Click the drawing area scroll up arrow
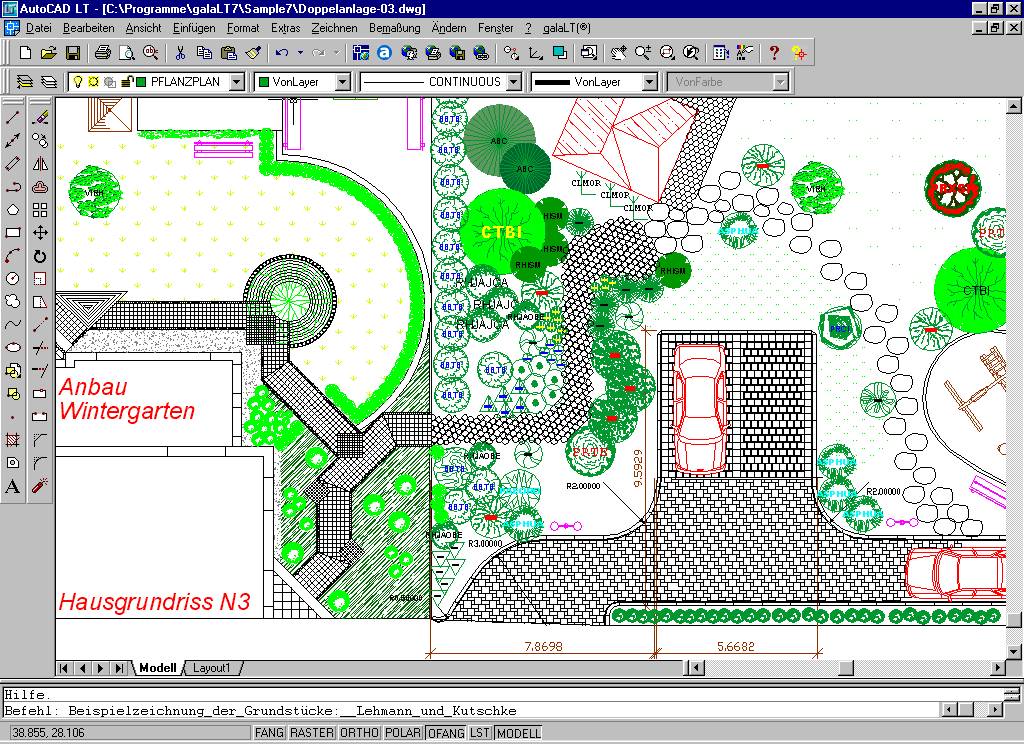Viewport: 1024px width, 744px height. tap(1013, 106)
